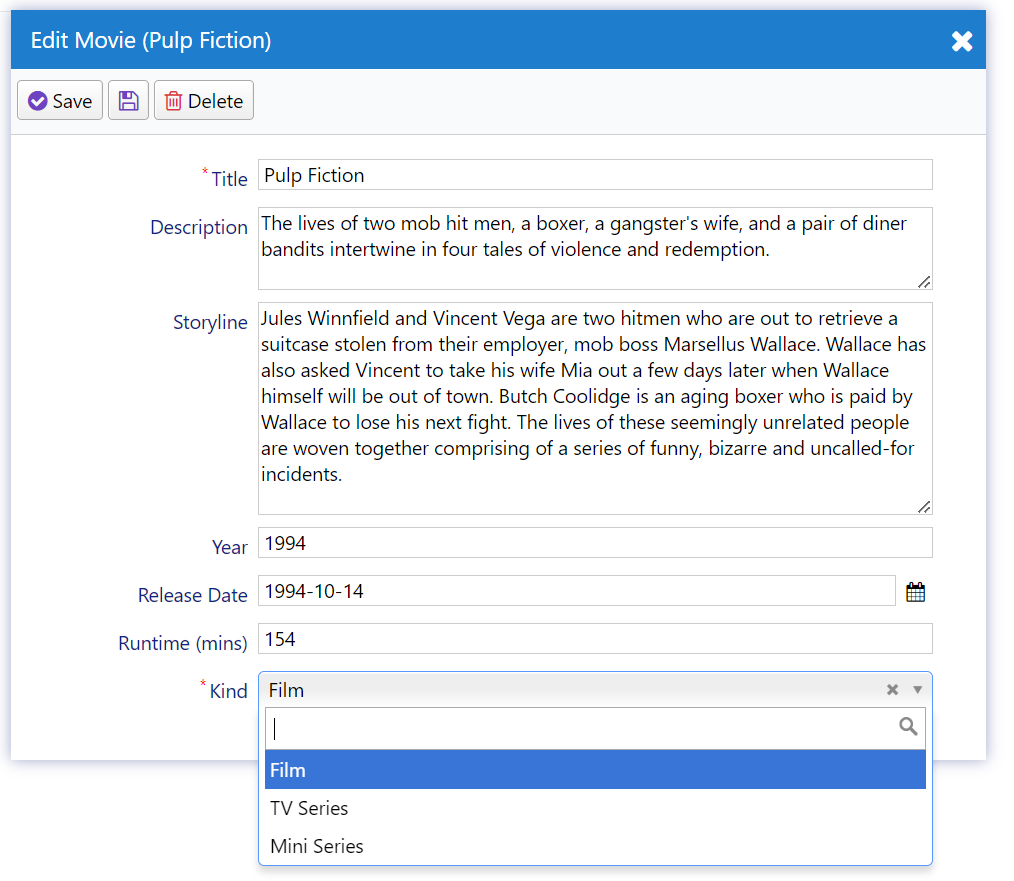Viewport: 1014px width, 881px height.
Task: Click the Delete button
Action: pos(204,100)
